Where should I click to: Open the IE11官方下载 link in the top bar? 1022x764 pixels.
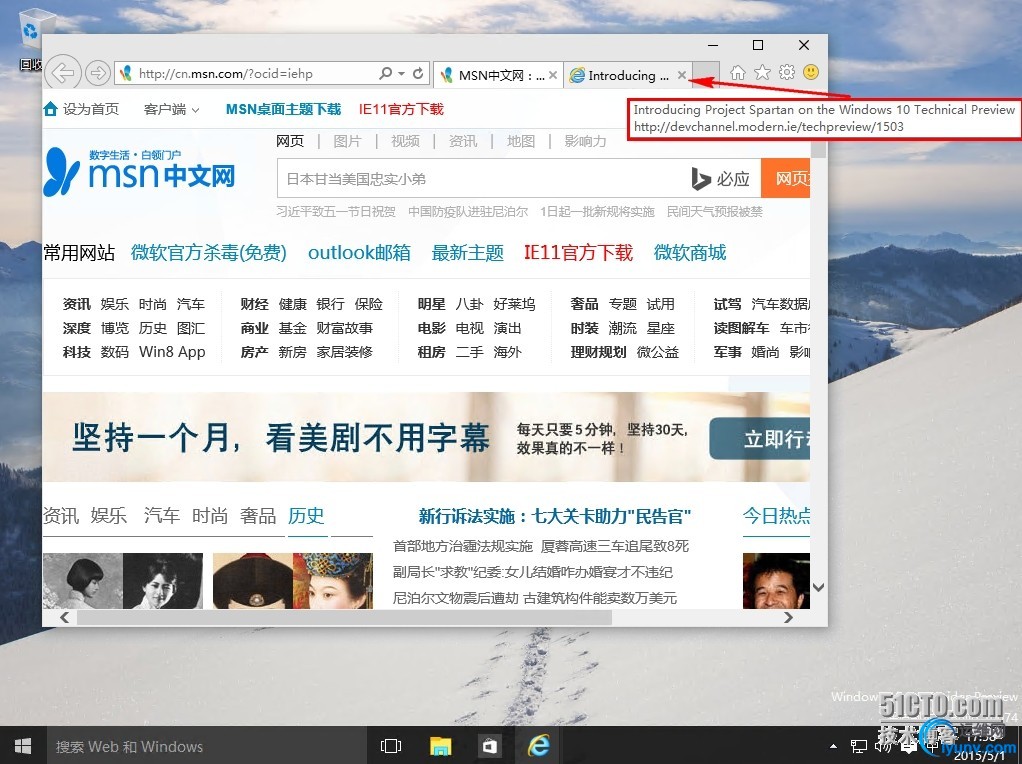coord(401,110)
